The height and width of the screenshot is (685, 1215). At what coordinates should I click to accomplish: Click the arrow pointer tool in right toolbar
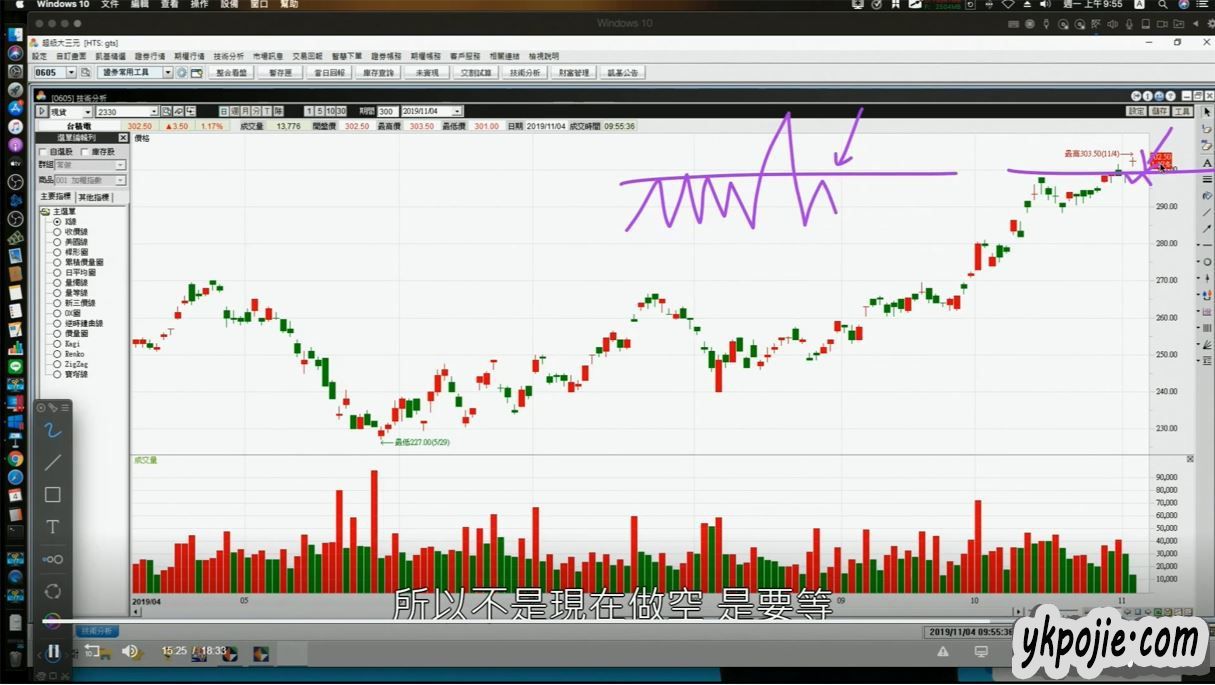1207,111
